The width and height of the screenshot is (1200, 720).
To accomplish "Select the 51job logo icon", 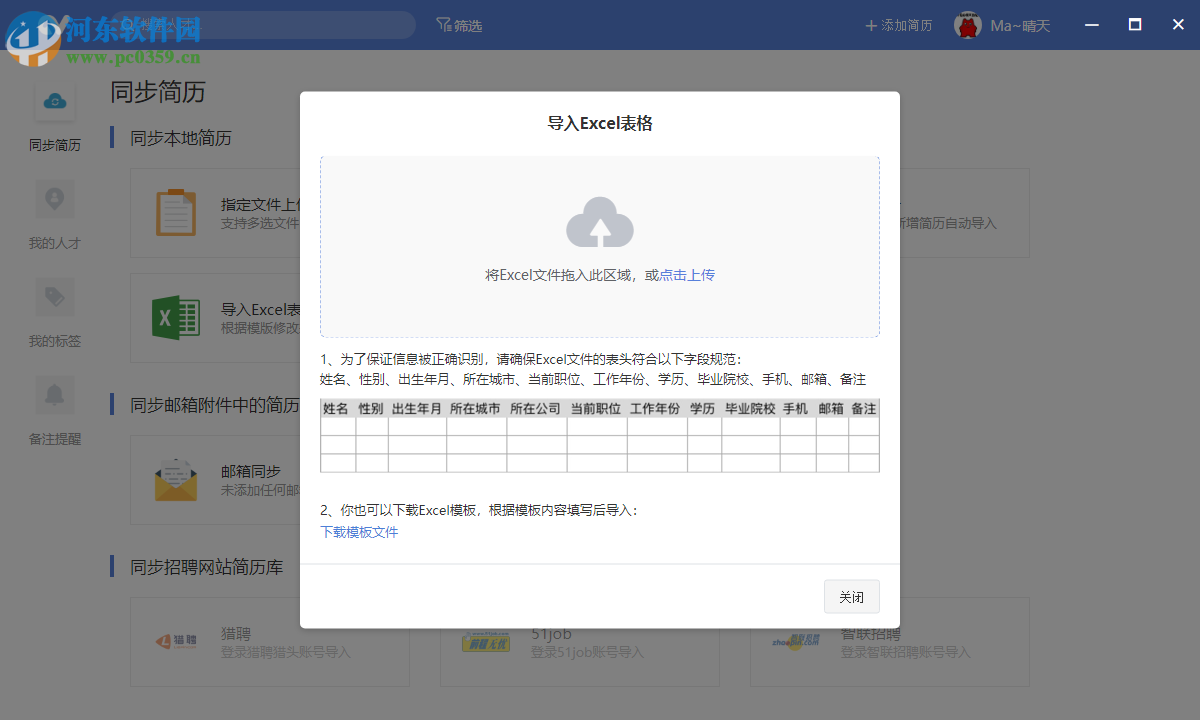I will tap(485, 641).
